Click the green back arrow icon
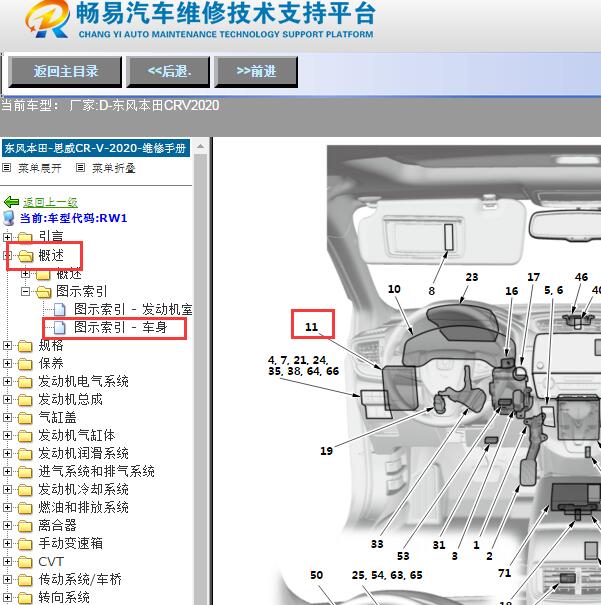The height and width of the screenshot is (605, 601). (11, 201)
